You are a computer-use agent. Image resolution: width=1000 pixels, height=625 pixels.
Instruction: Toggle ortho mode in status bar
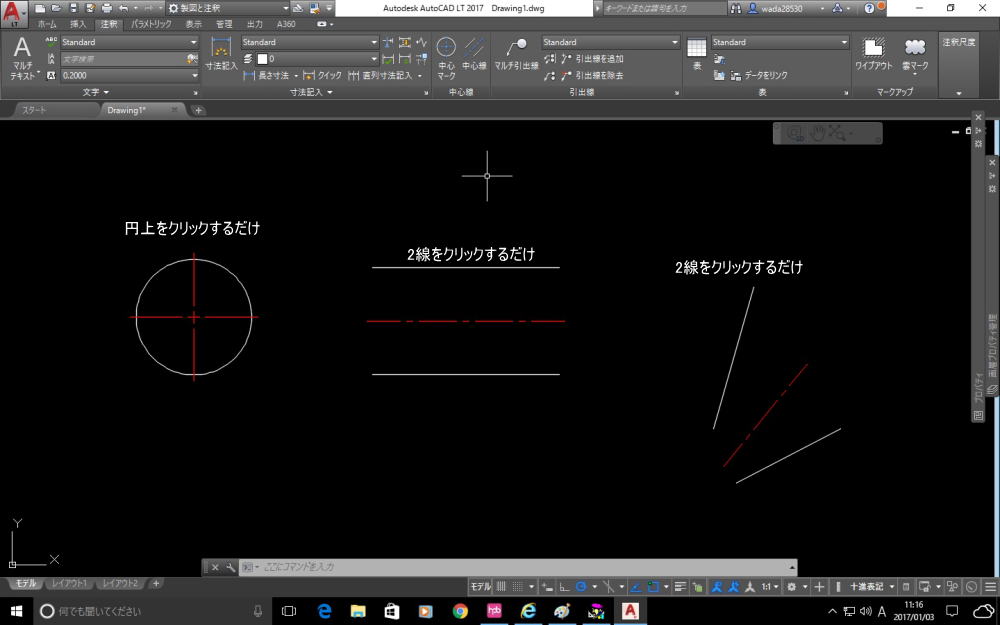564,587
